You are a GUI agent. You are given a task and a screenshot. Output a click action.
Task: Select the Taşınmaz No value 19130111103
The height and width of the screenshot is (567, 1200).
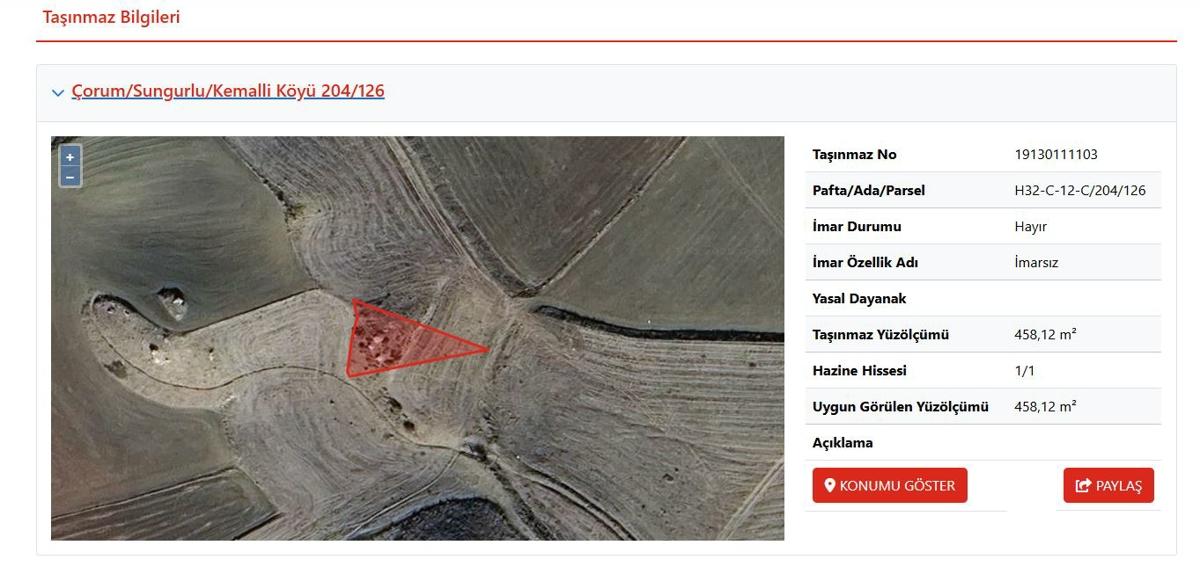[x=1056, y=154]
